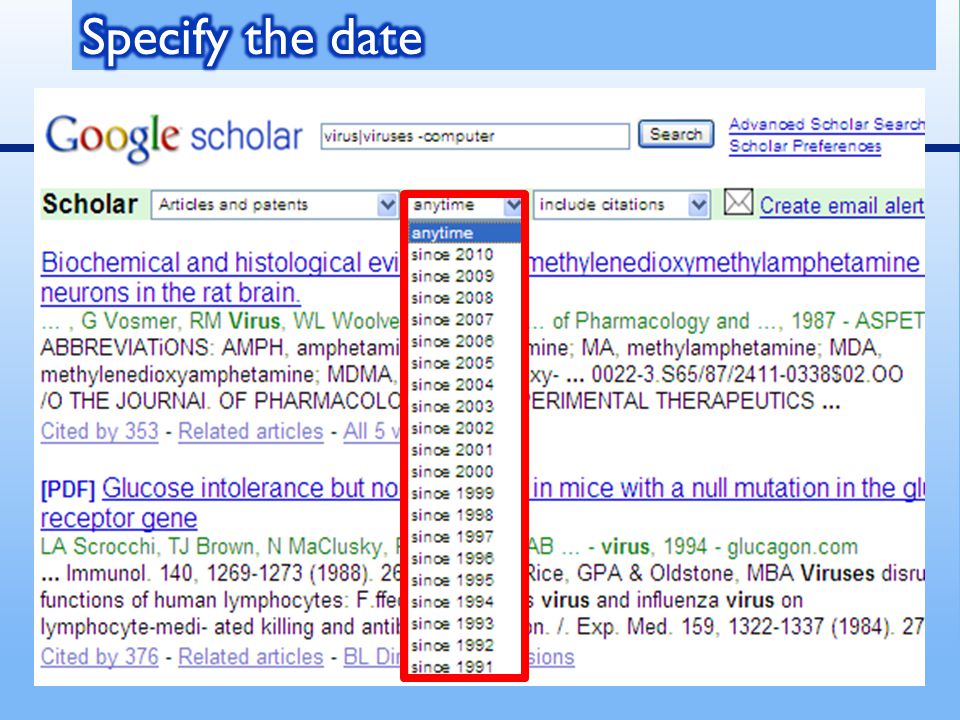The height and width of the screenshot is (720, 960).
Task: Click '1987 - ASPET' source text
Action: point(857,321)
